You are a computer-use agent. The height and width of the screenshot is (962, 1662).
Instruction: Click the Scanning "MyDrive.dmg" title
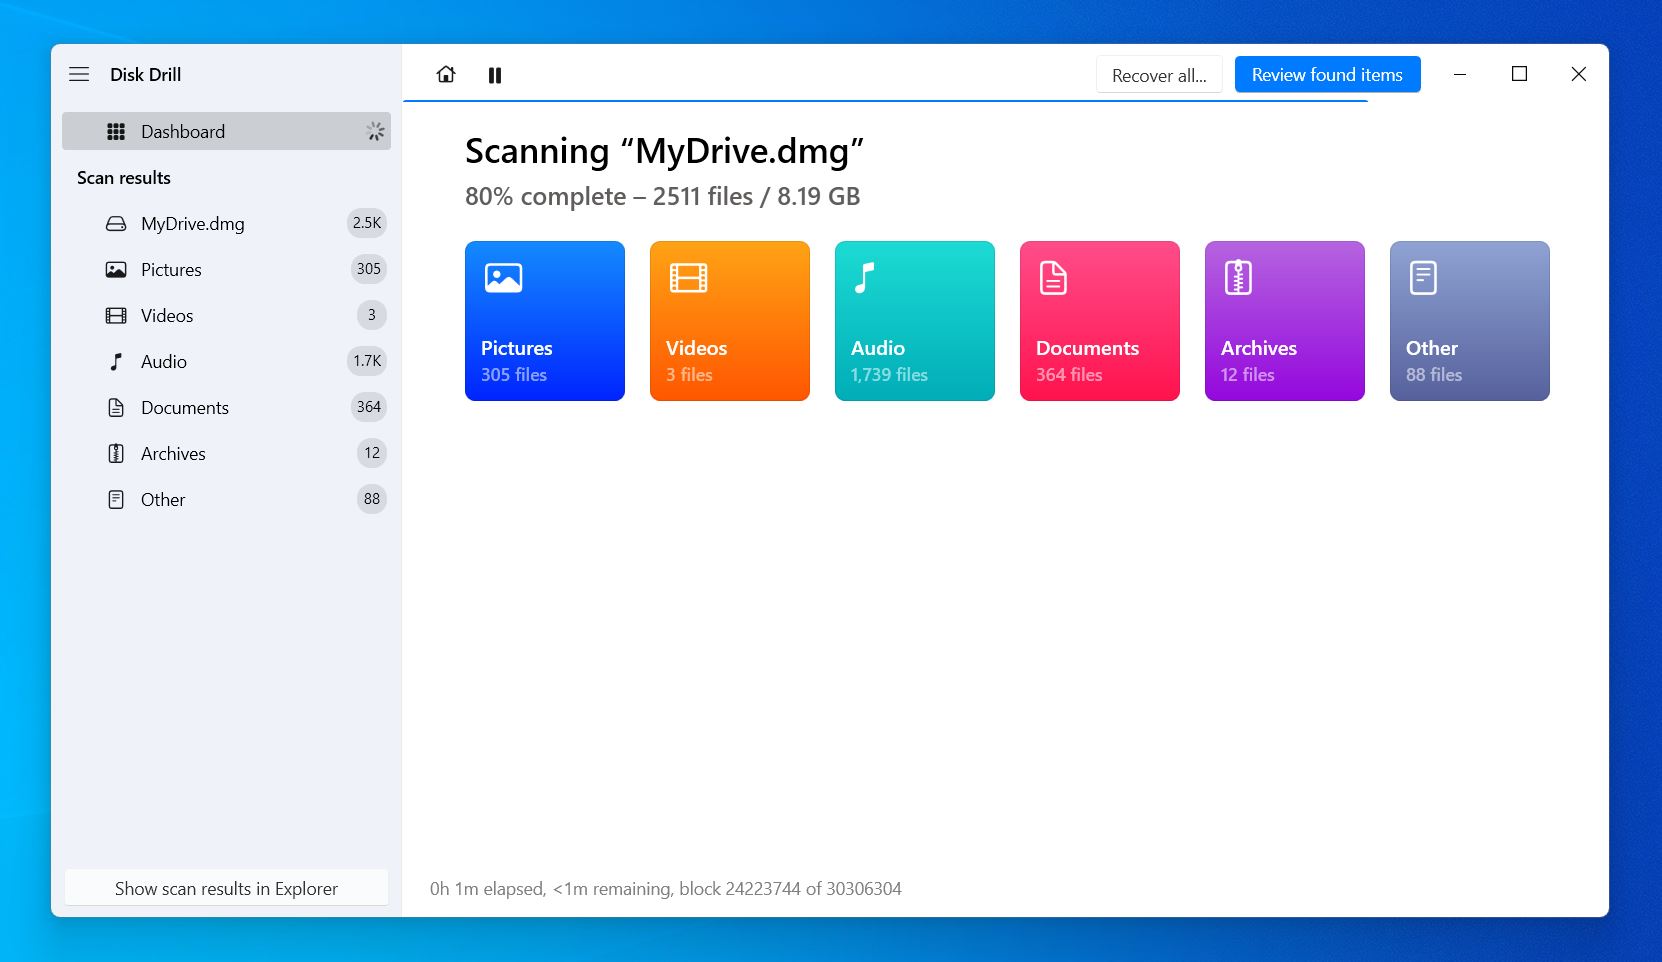[664, 152]
